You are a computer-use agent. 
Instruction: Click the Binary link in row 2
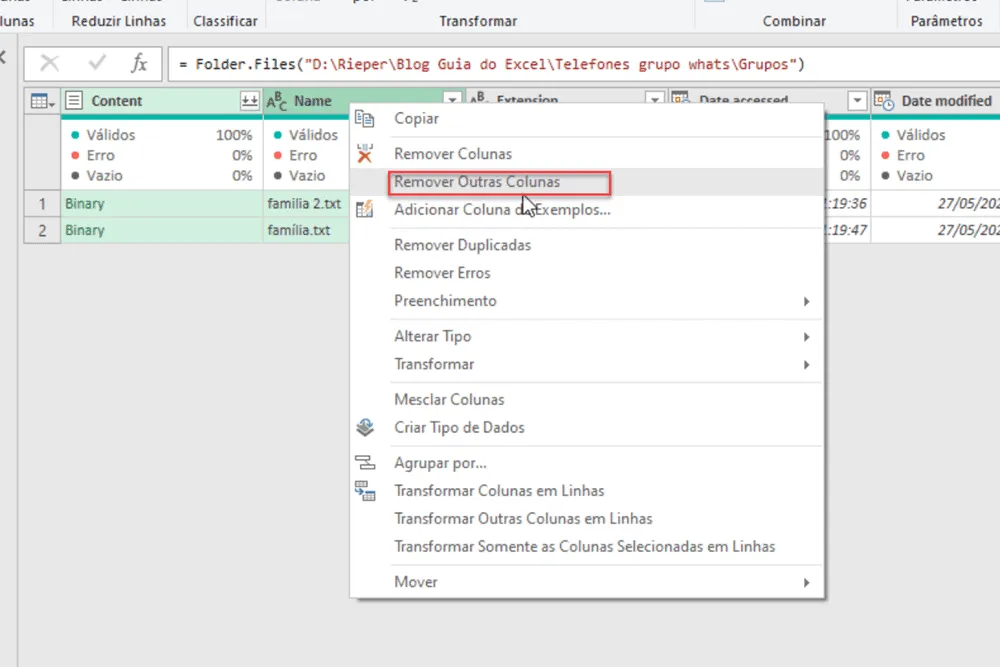point(84,230)
